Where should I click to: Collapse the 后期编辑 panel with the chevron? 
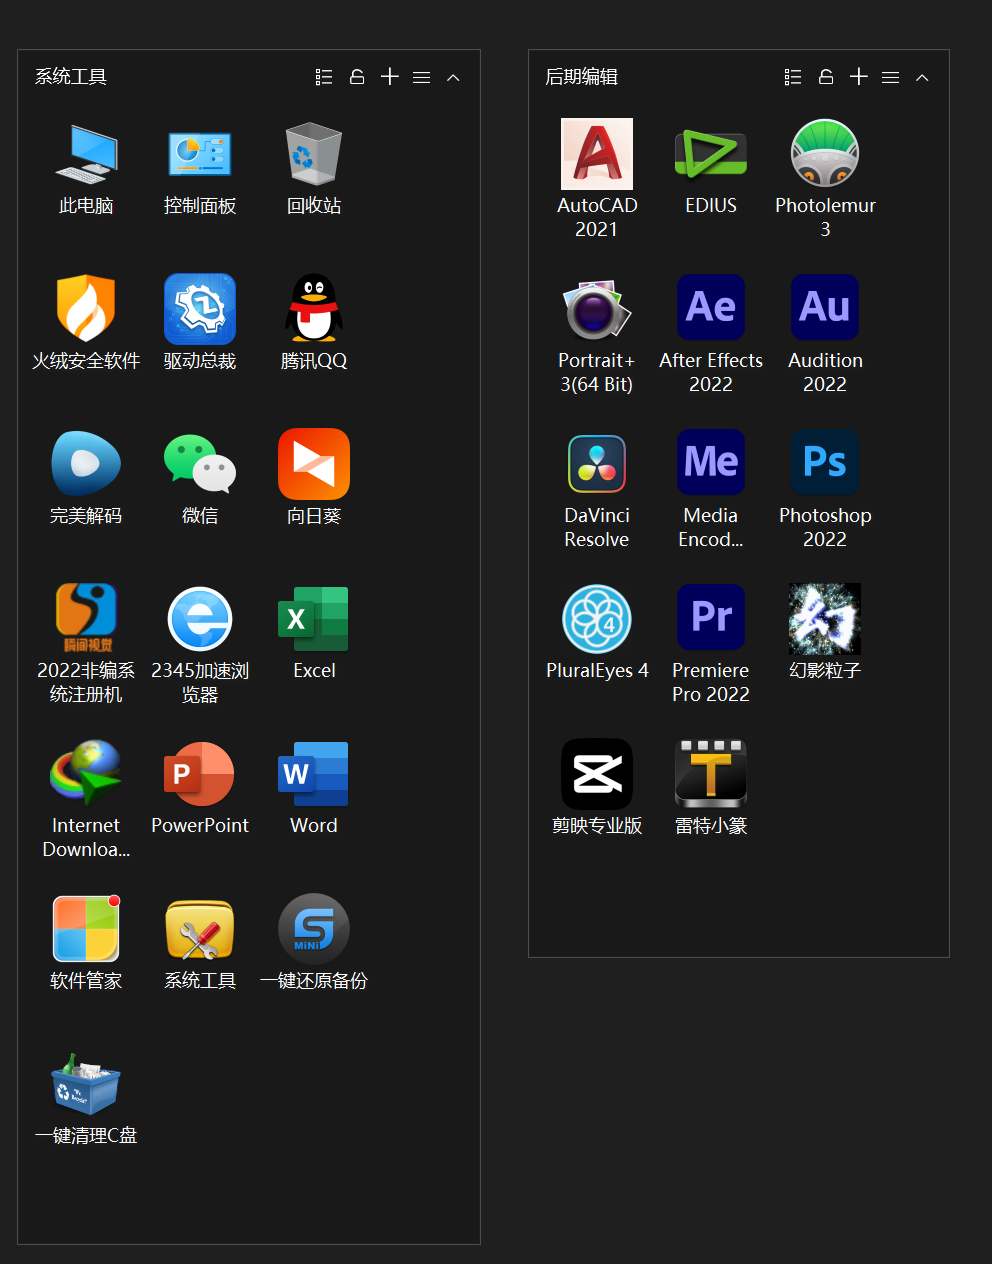[922, 77]
